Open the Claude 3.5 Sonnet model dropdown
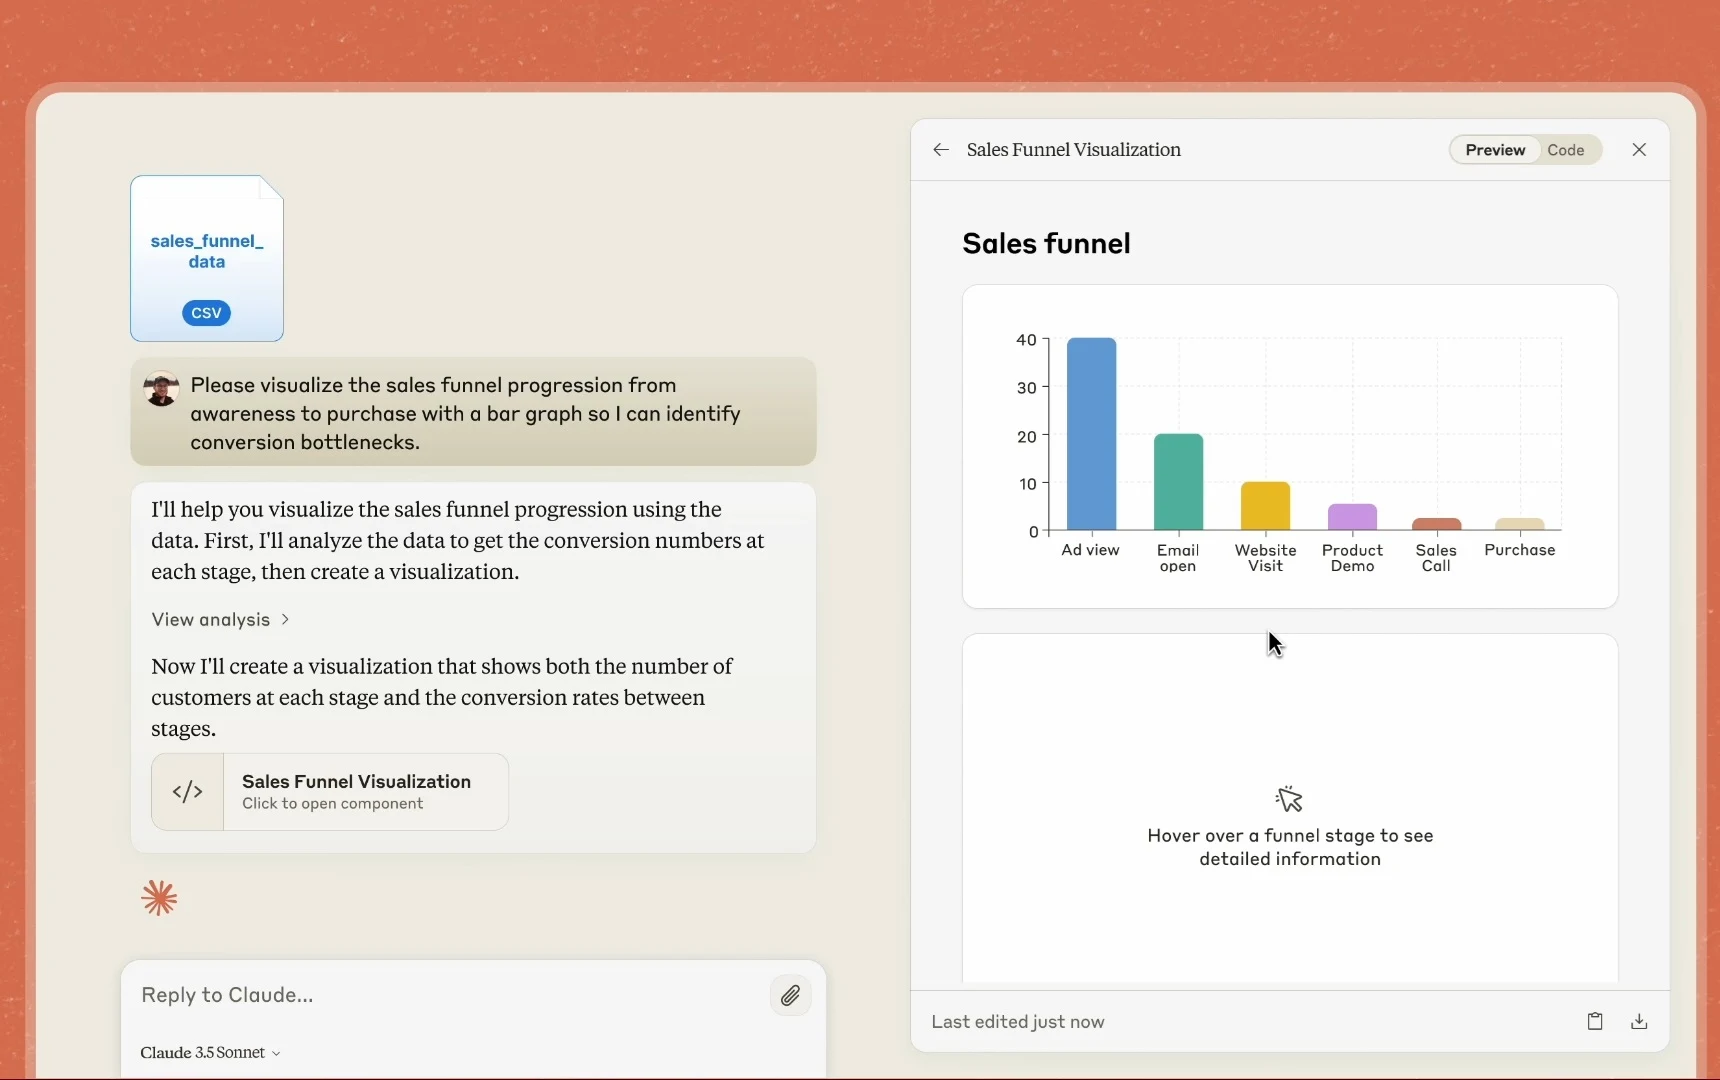The image size is (1720, 1080). point(210,1052)
